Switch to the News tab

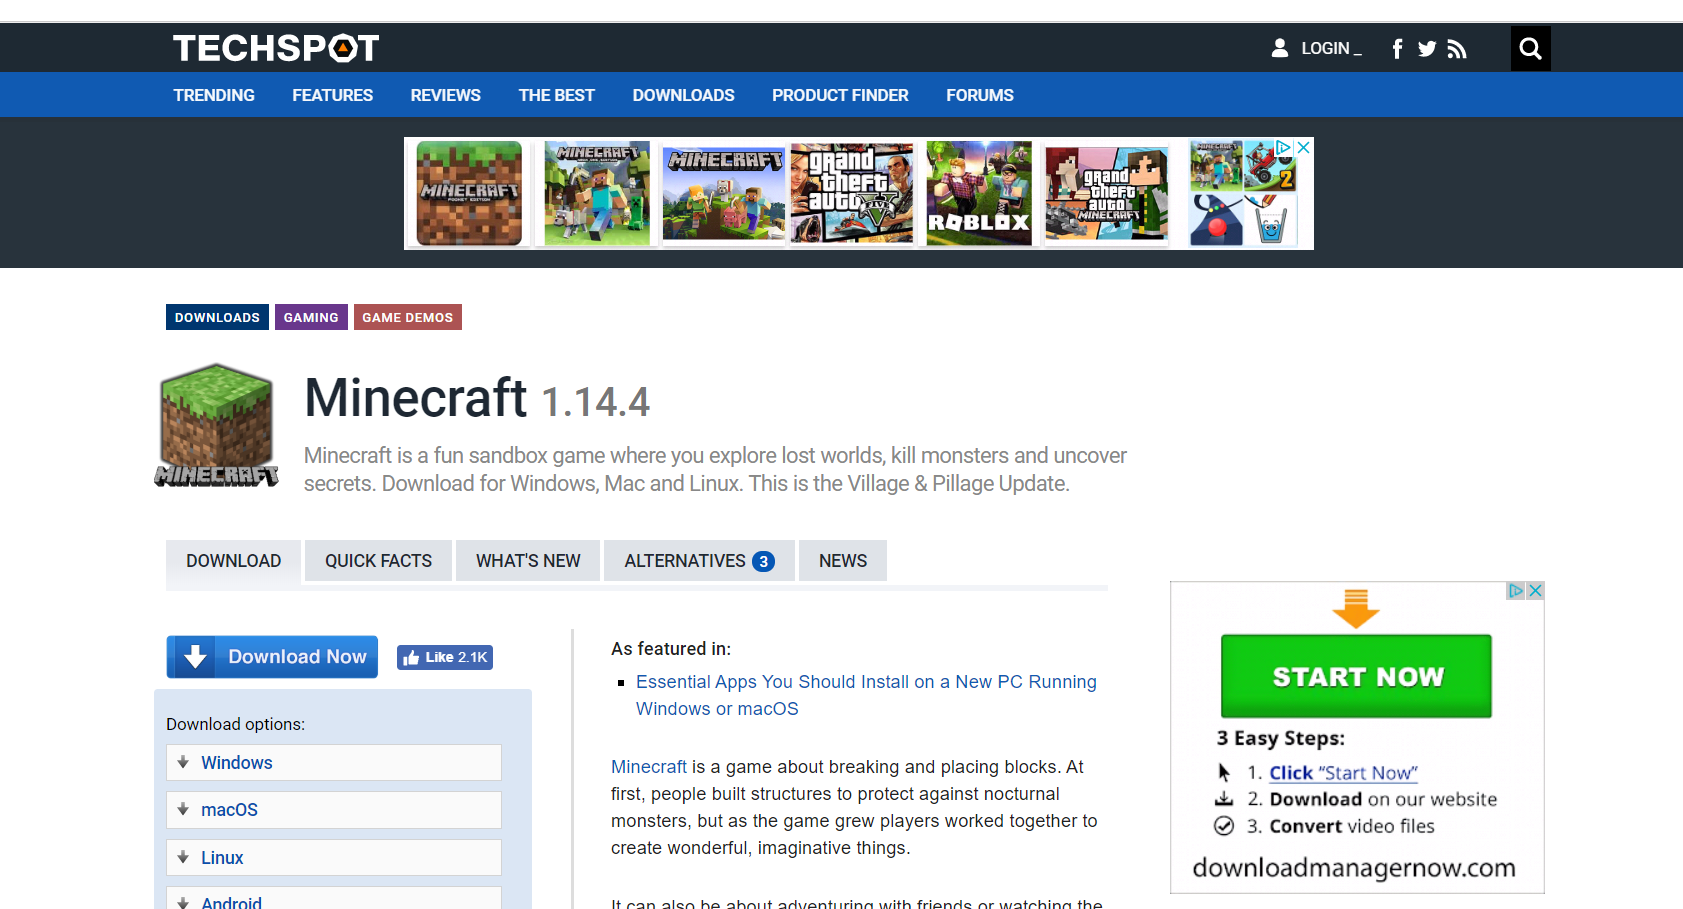(843, 561)
